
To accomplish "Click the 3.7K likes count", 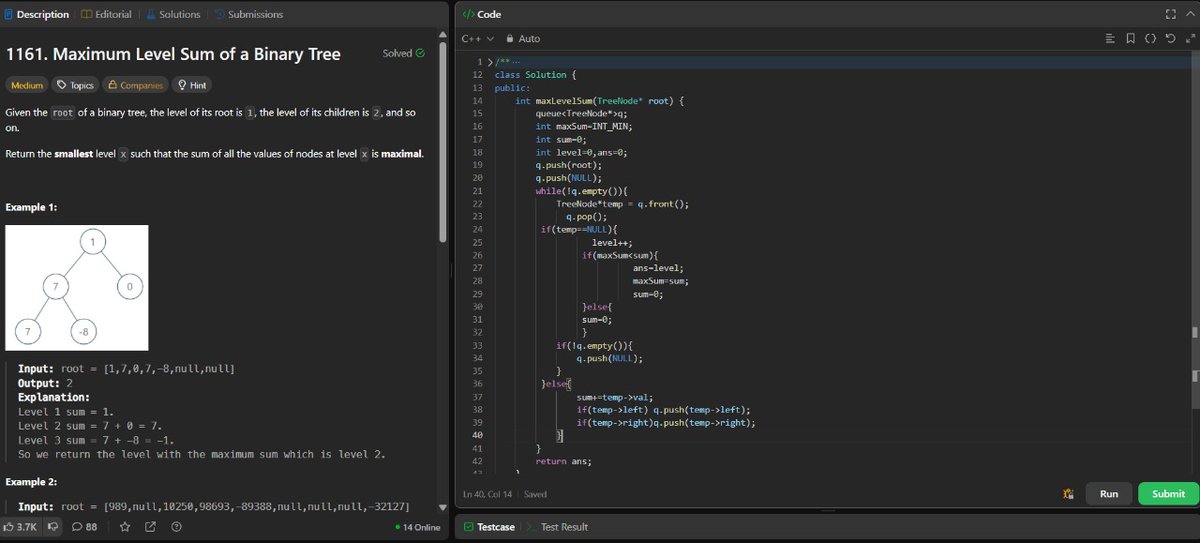I will click(27, 527).
